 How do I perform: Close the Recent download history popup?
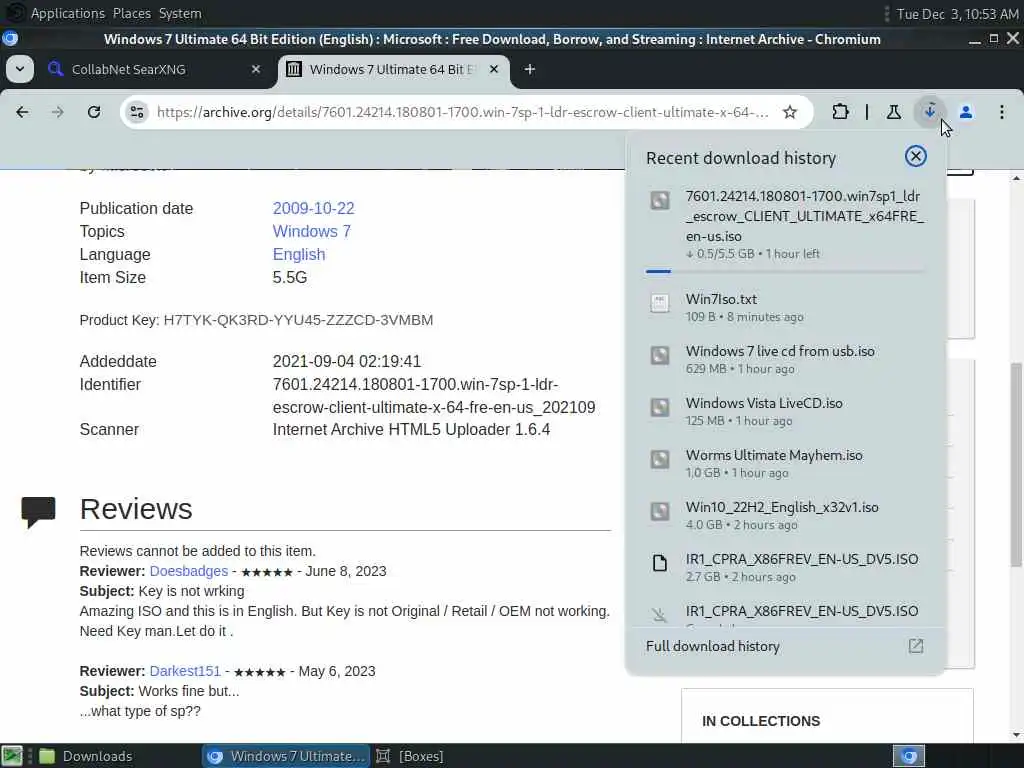(916, 156)
